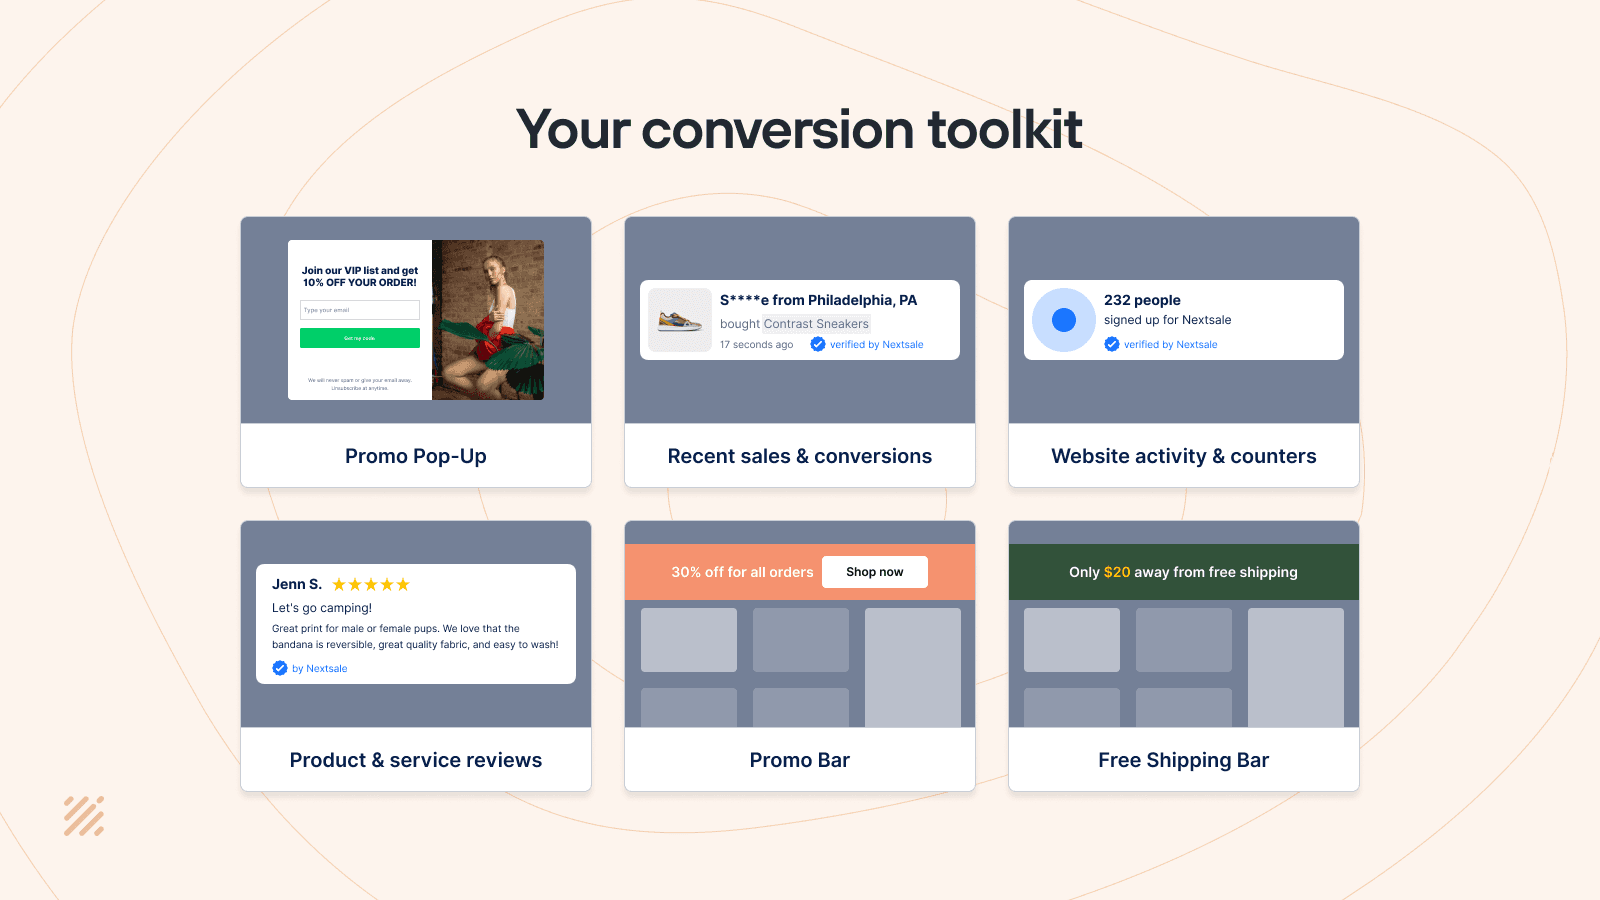Click the 'Get my code' button
1600x900 pixels.
click(x=359, y=338)
